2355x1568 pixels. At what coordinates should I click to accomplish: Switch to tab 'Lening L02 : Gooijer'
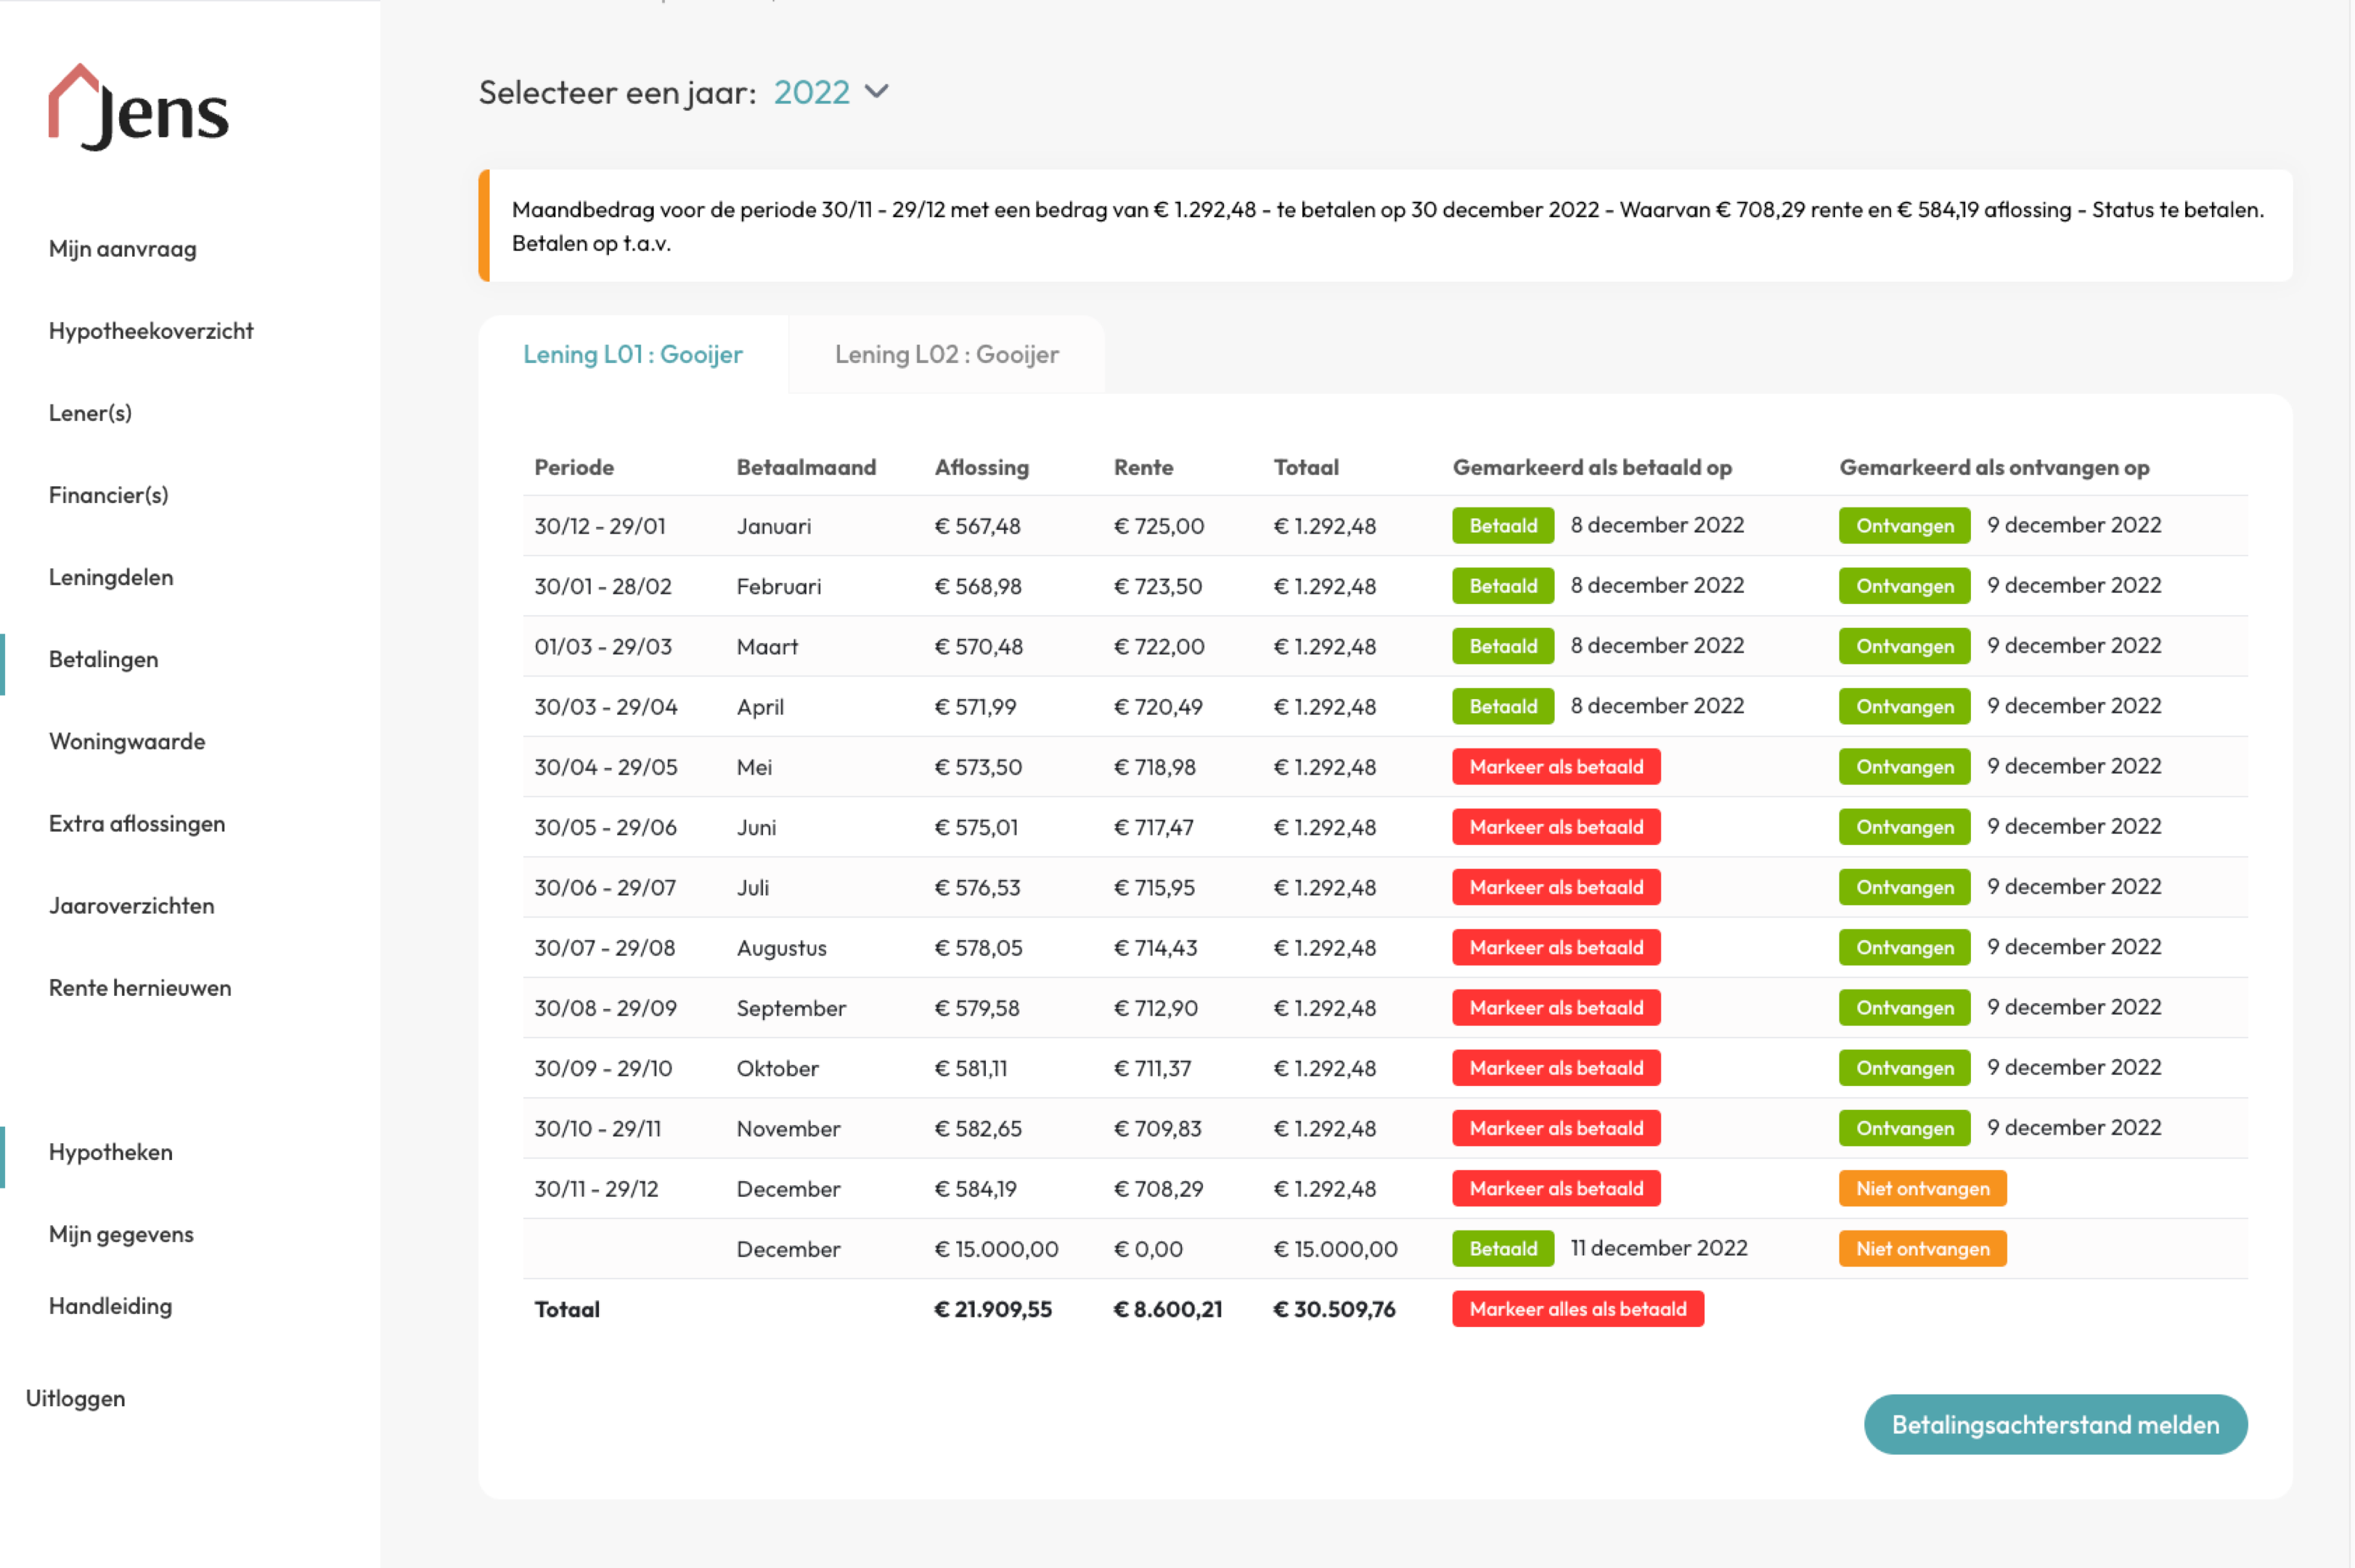(945, 354)
